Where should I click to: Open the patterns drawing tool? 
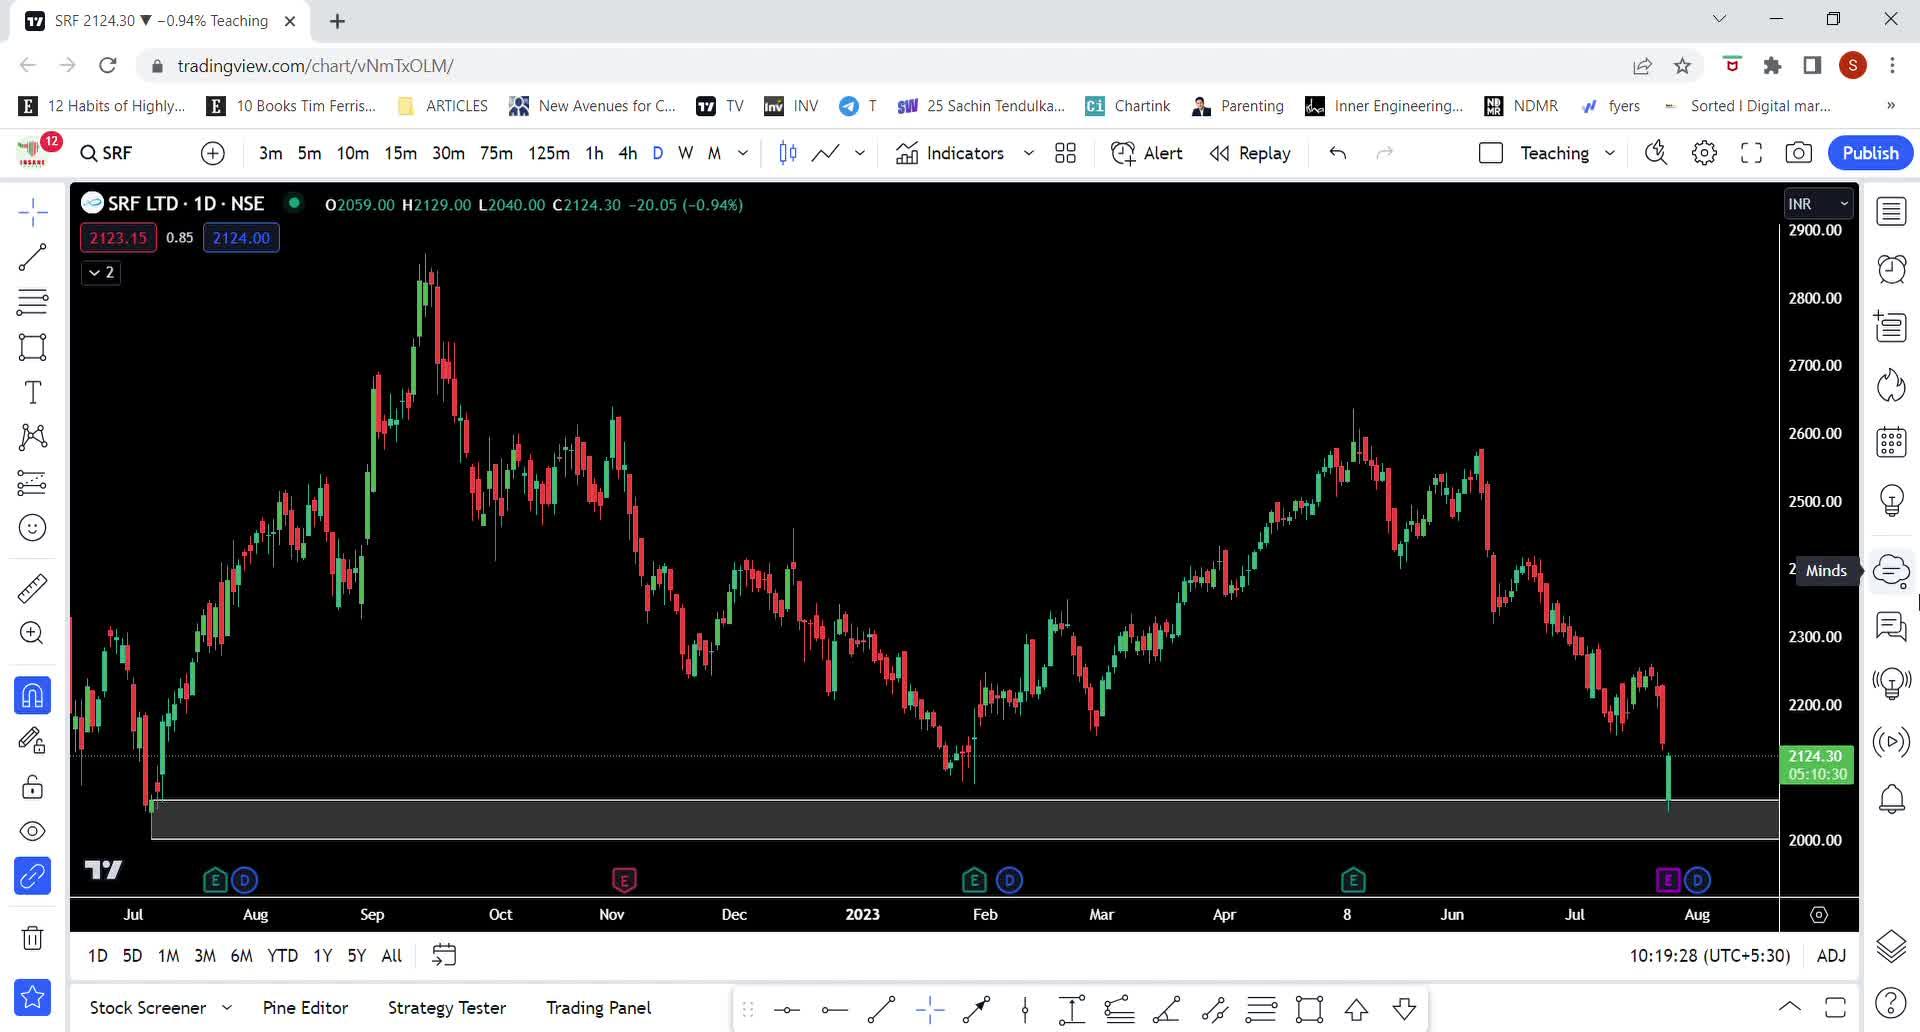pos(33,437)
